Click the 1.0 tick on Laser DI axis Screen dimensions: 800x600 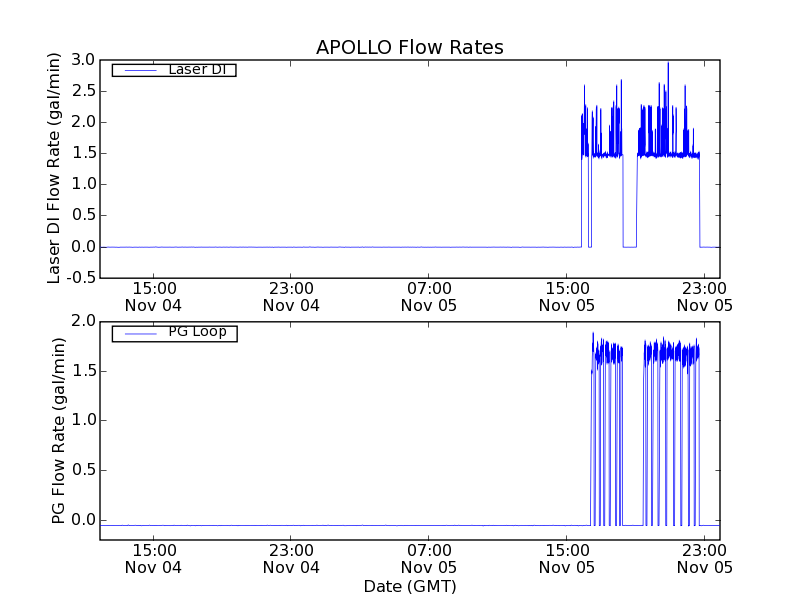click(x=83, y=184)
